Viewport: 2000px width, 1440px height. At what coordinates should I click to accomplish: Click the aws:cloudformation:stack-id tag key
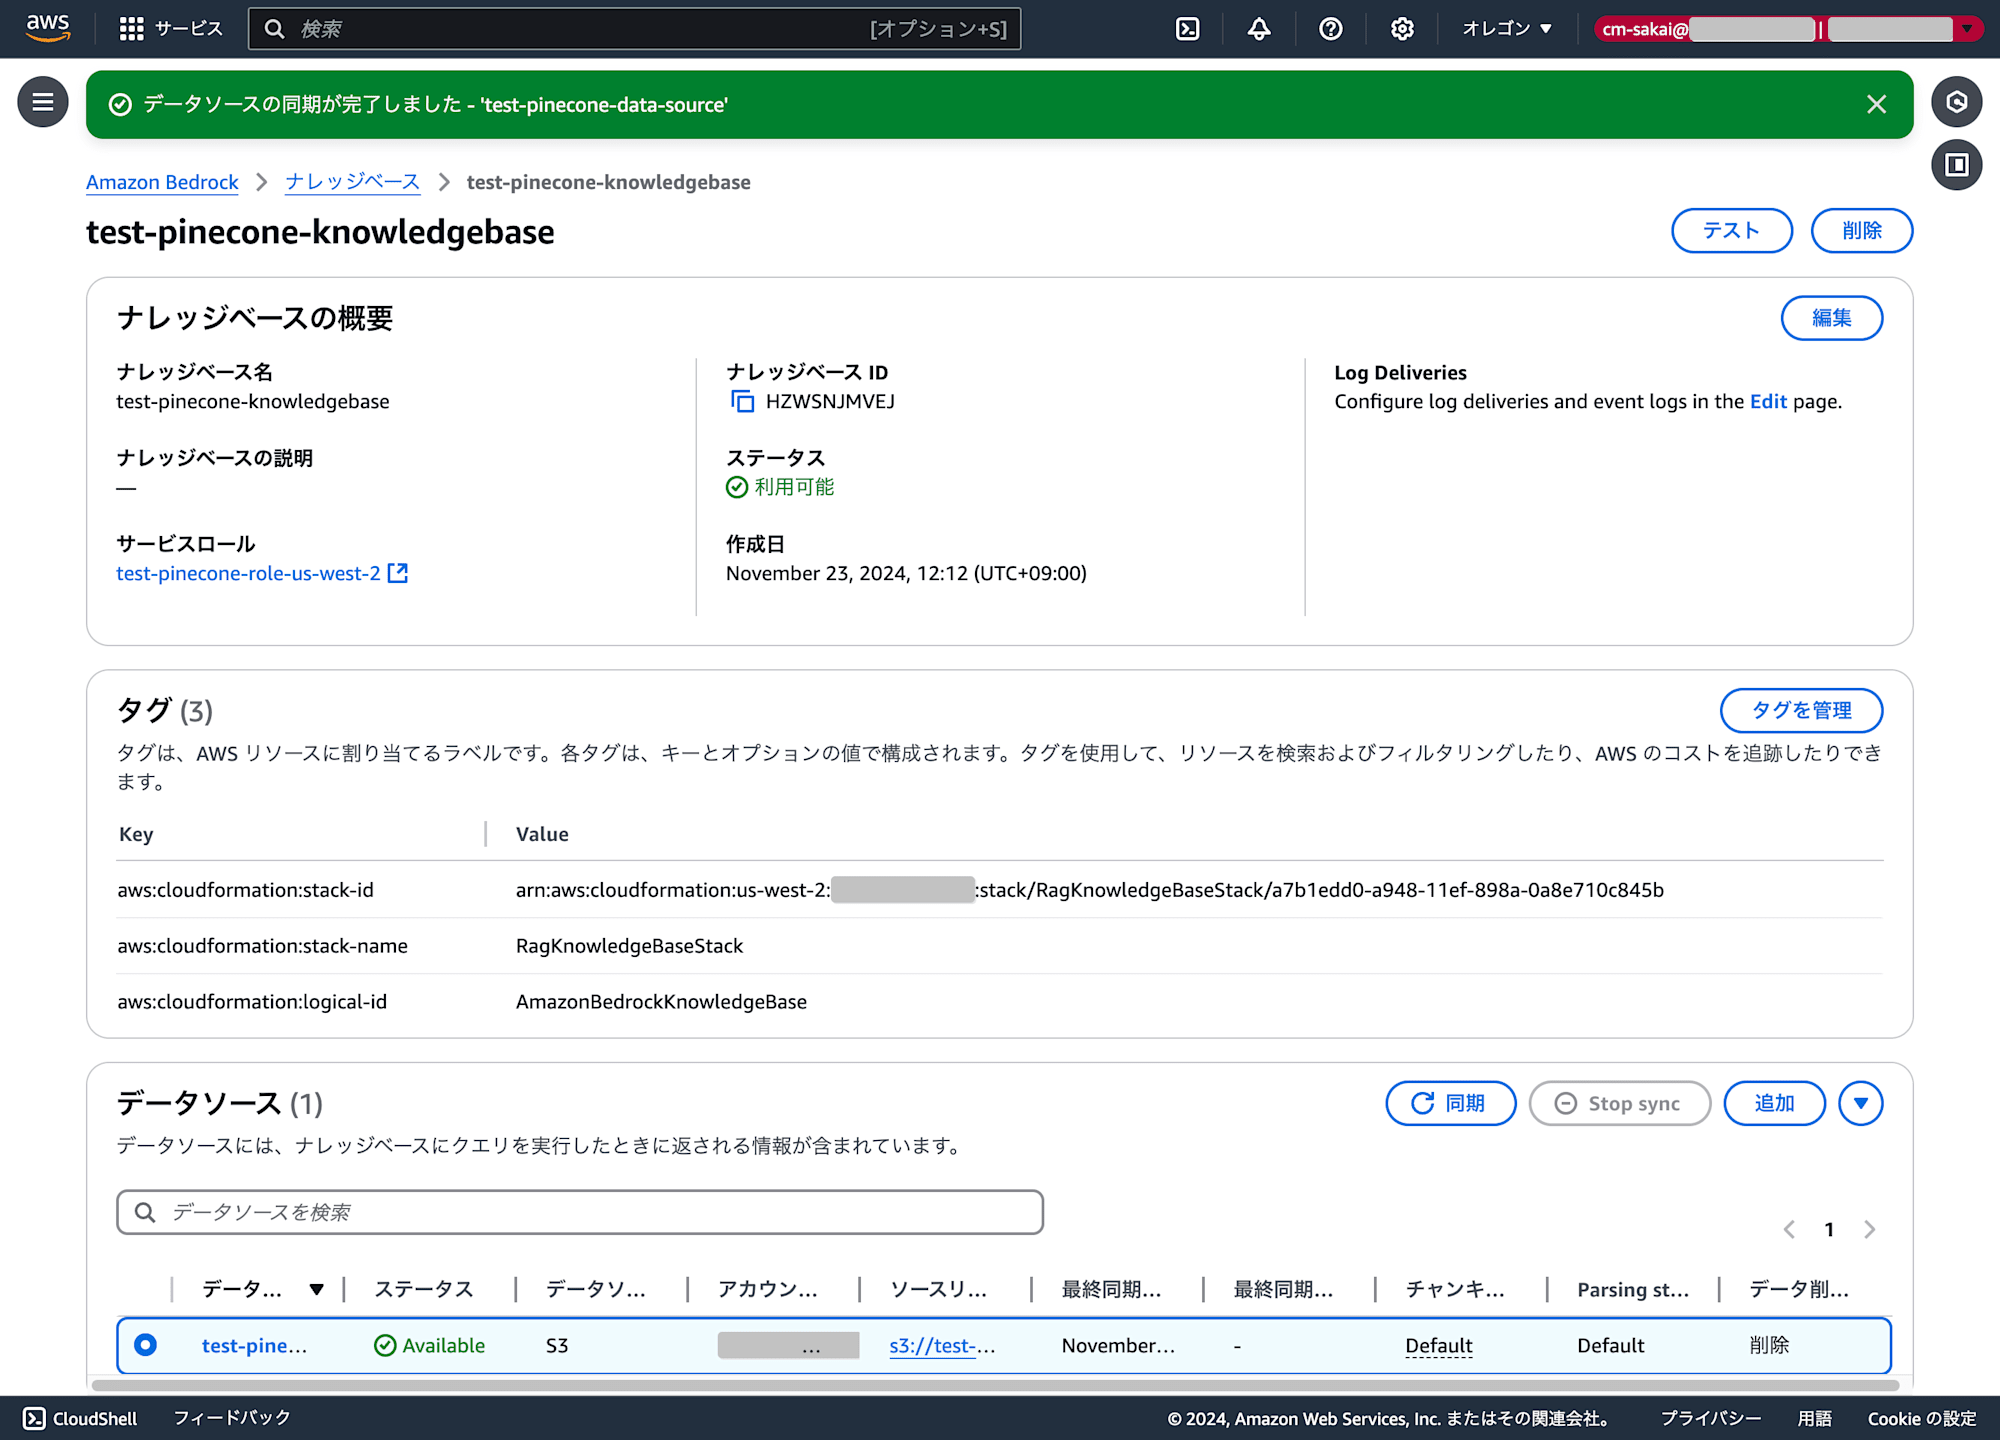click(245, 889)
